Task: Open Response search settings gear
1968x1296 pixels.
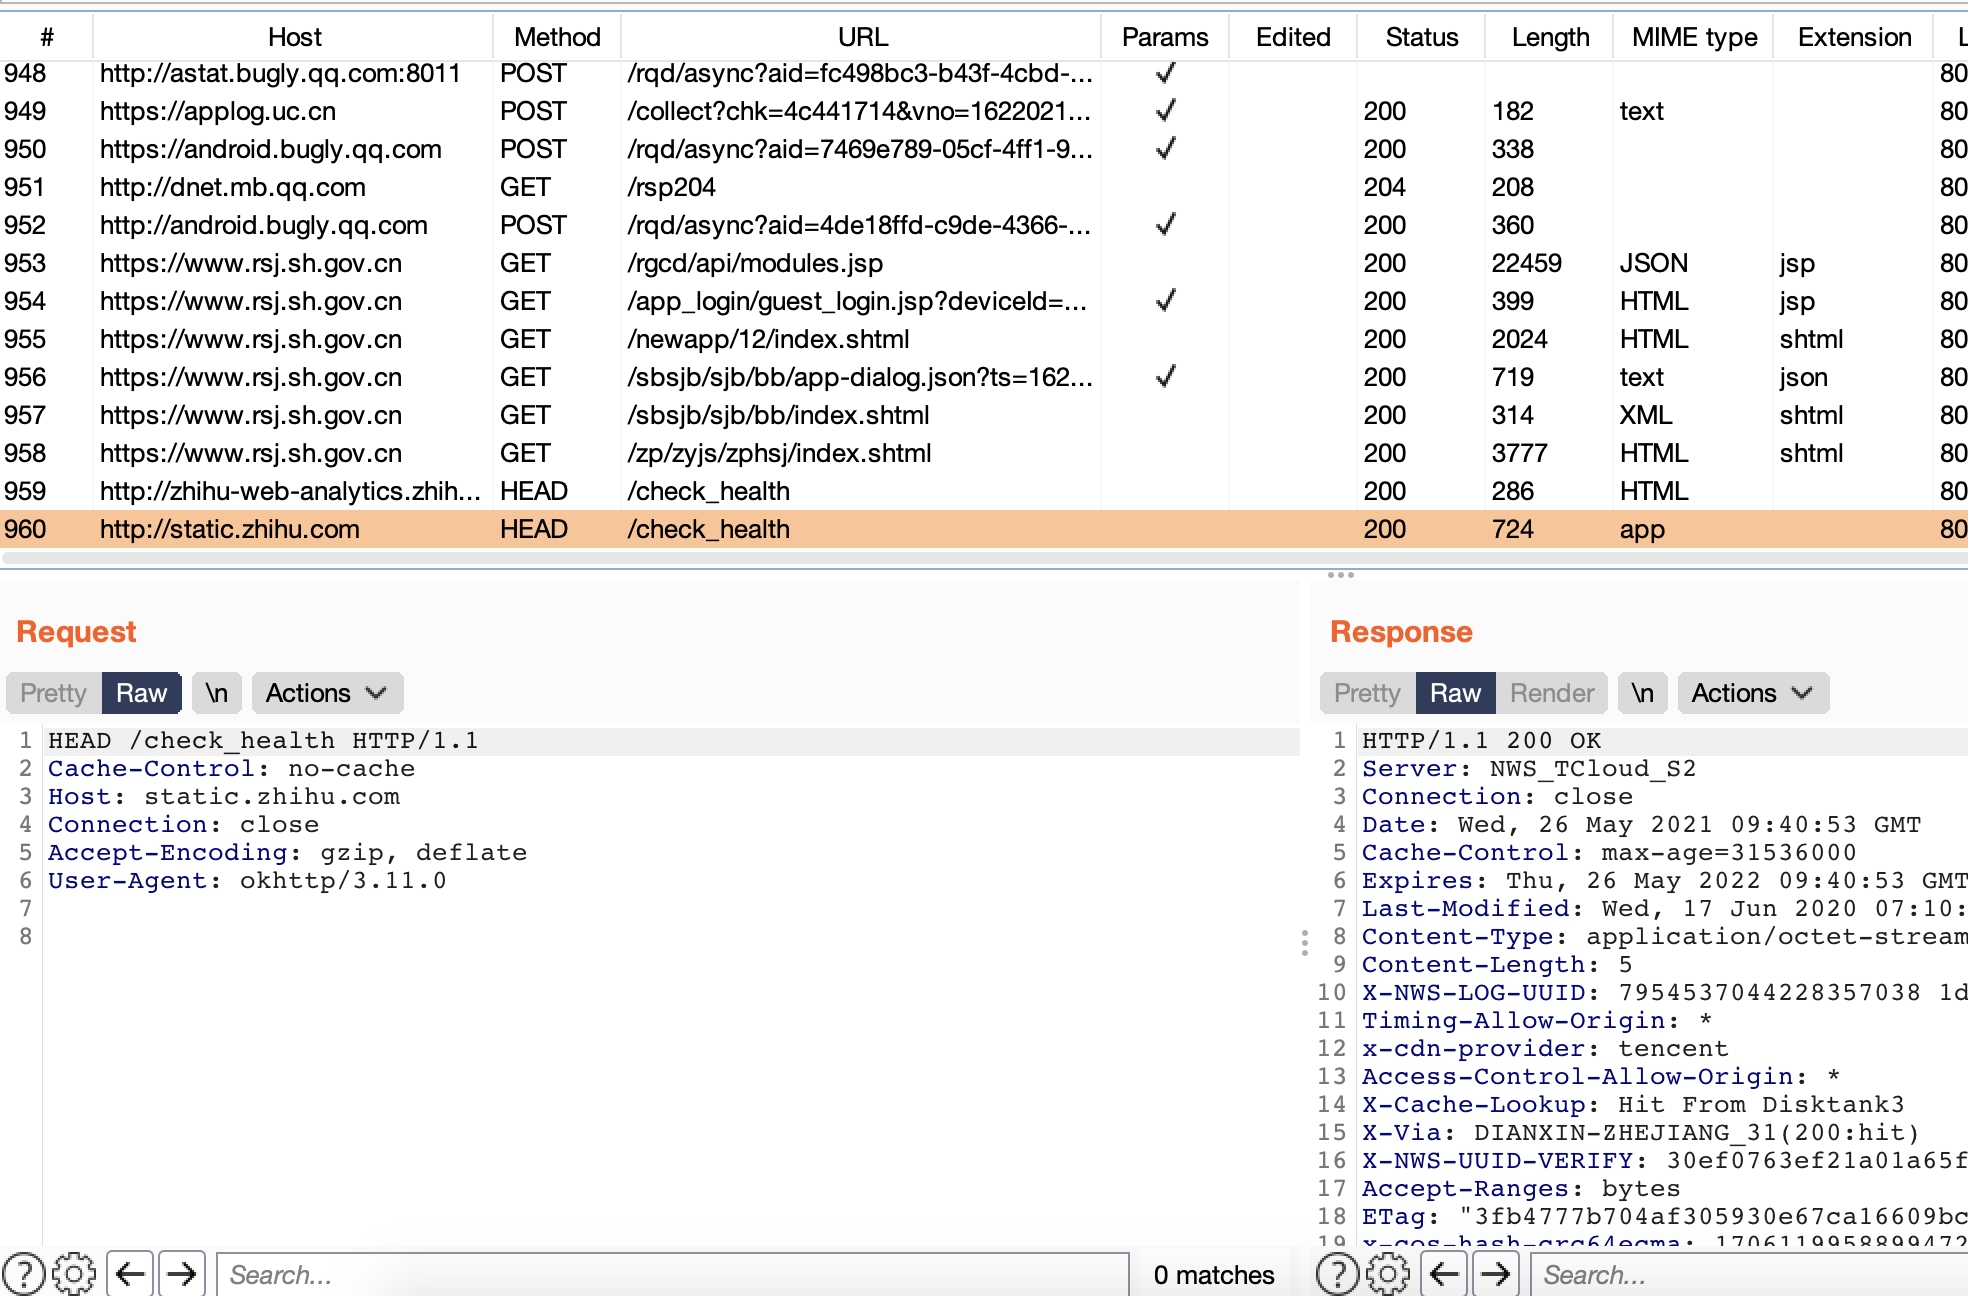Action: click(1388, 1274)
